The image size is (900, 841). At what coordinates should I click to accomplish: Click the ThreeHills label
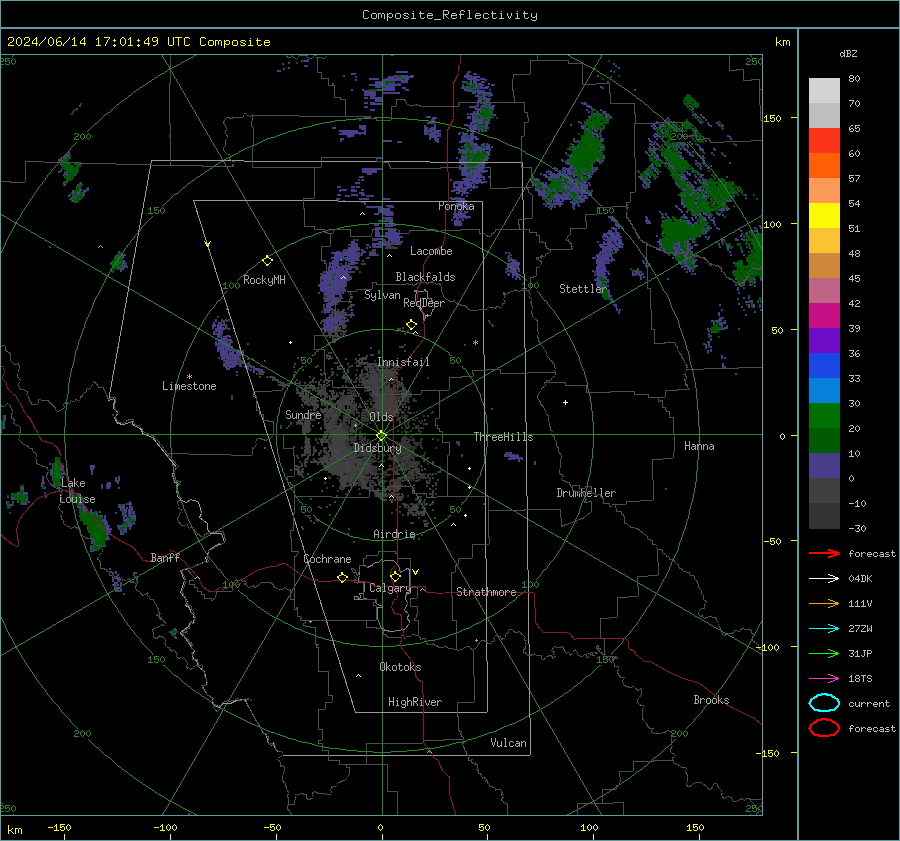tap(503, 437)
